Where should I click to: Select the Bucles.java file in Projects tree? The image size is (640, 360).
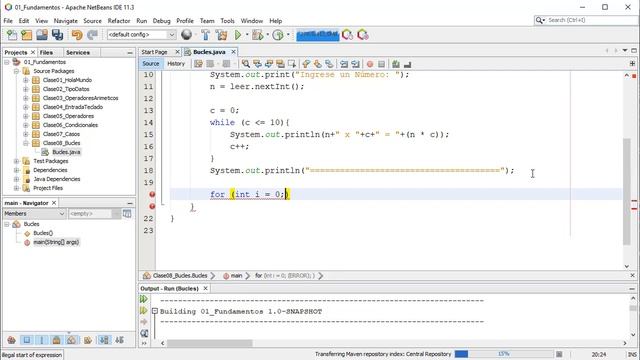[66, 152]
